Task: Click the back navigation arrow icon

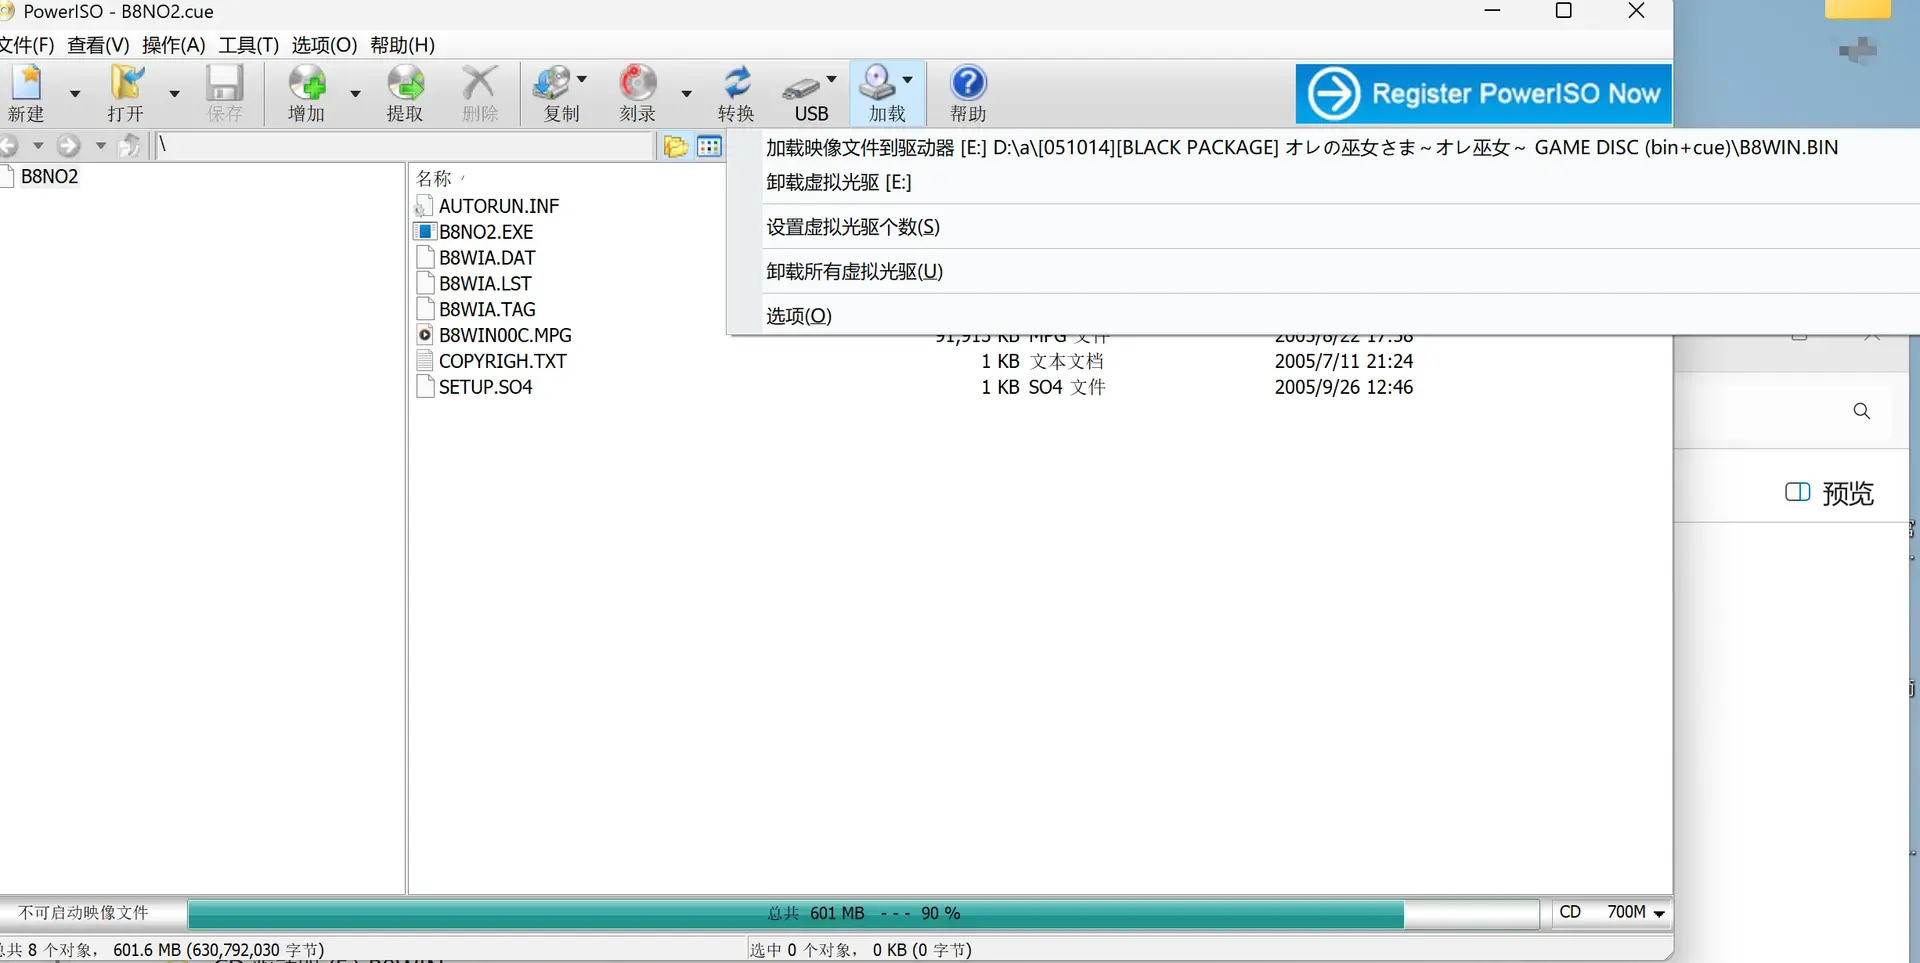Action: [9, 146]
